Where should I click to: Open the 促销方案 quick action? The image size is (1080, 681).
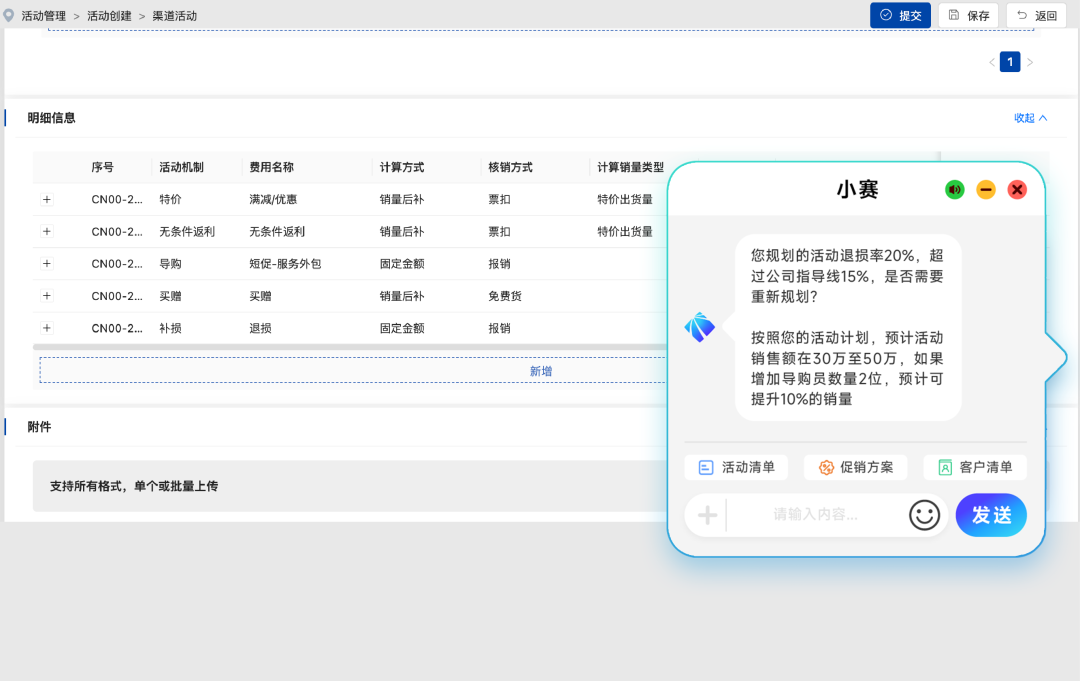(855, 467)
